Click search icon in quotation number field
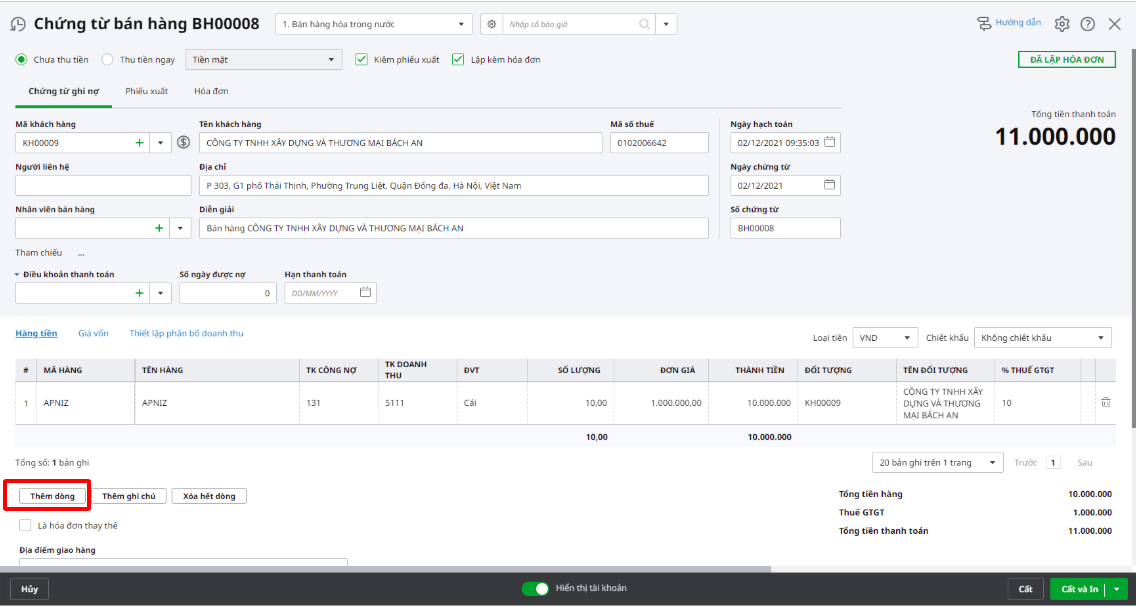 tap(645, 24)
